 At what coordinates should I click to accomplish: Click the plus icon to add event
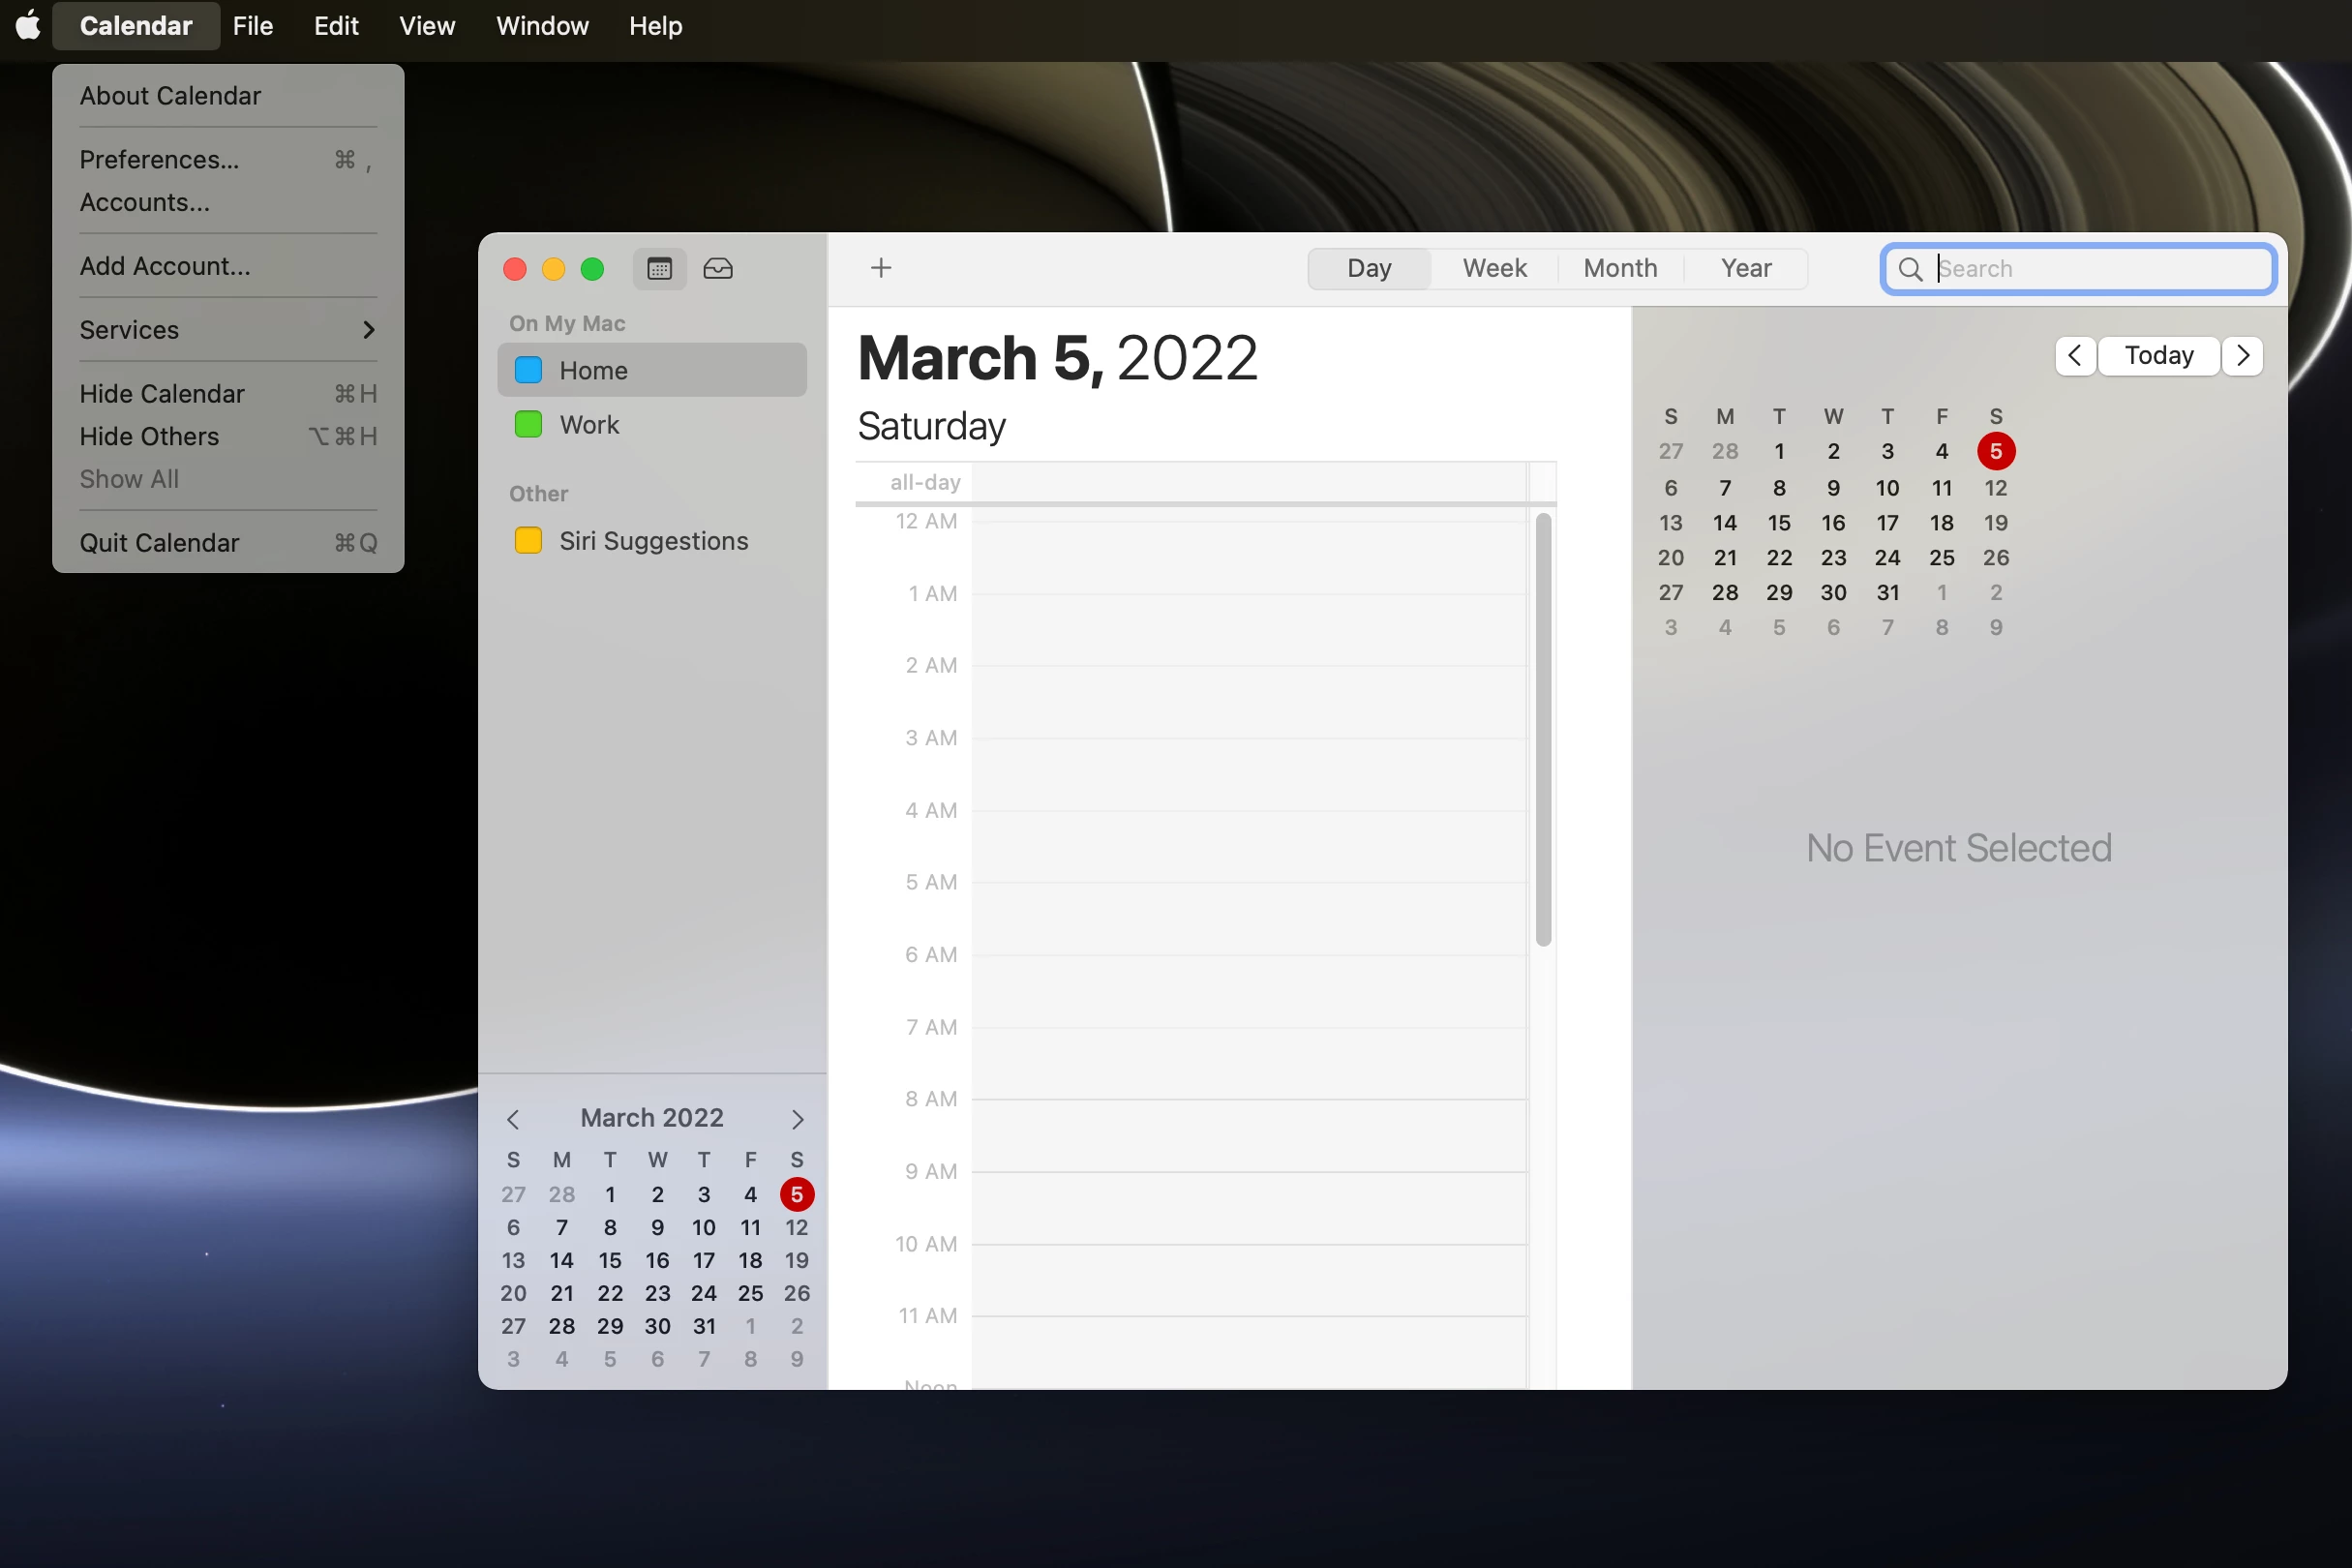[881, 268]
